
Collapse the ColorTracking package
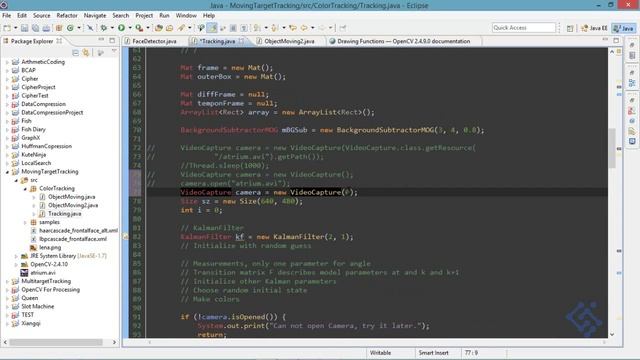pos(25,189)
